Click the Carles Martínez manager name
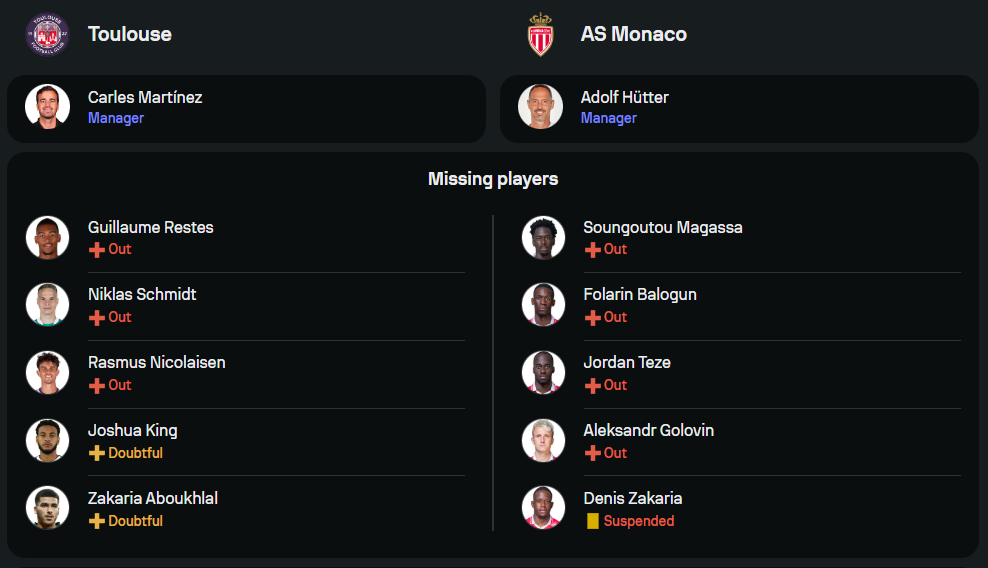This screenshot has height=568, width=988. click(x=145, y=97)
